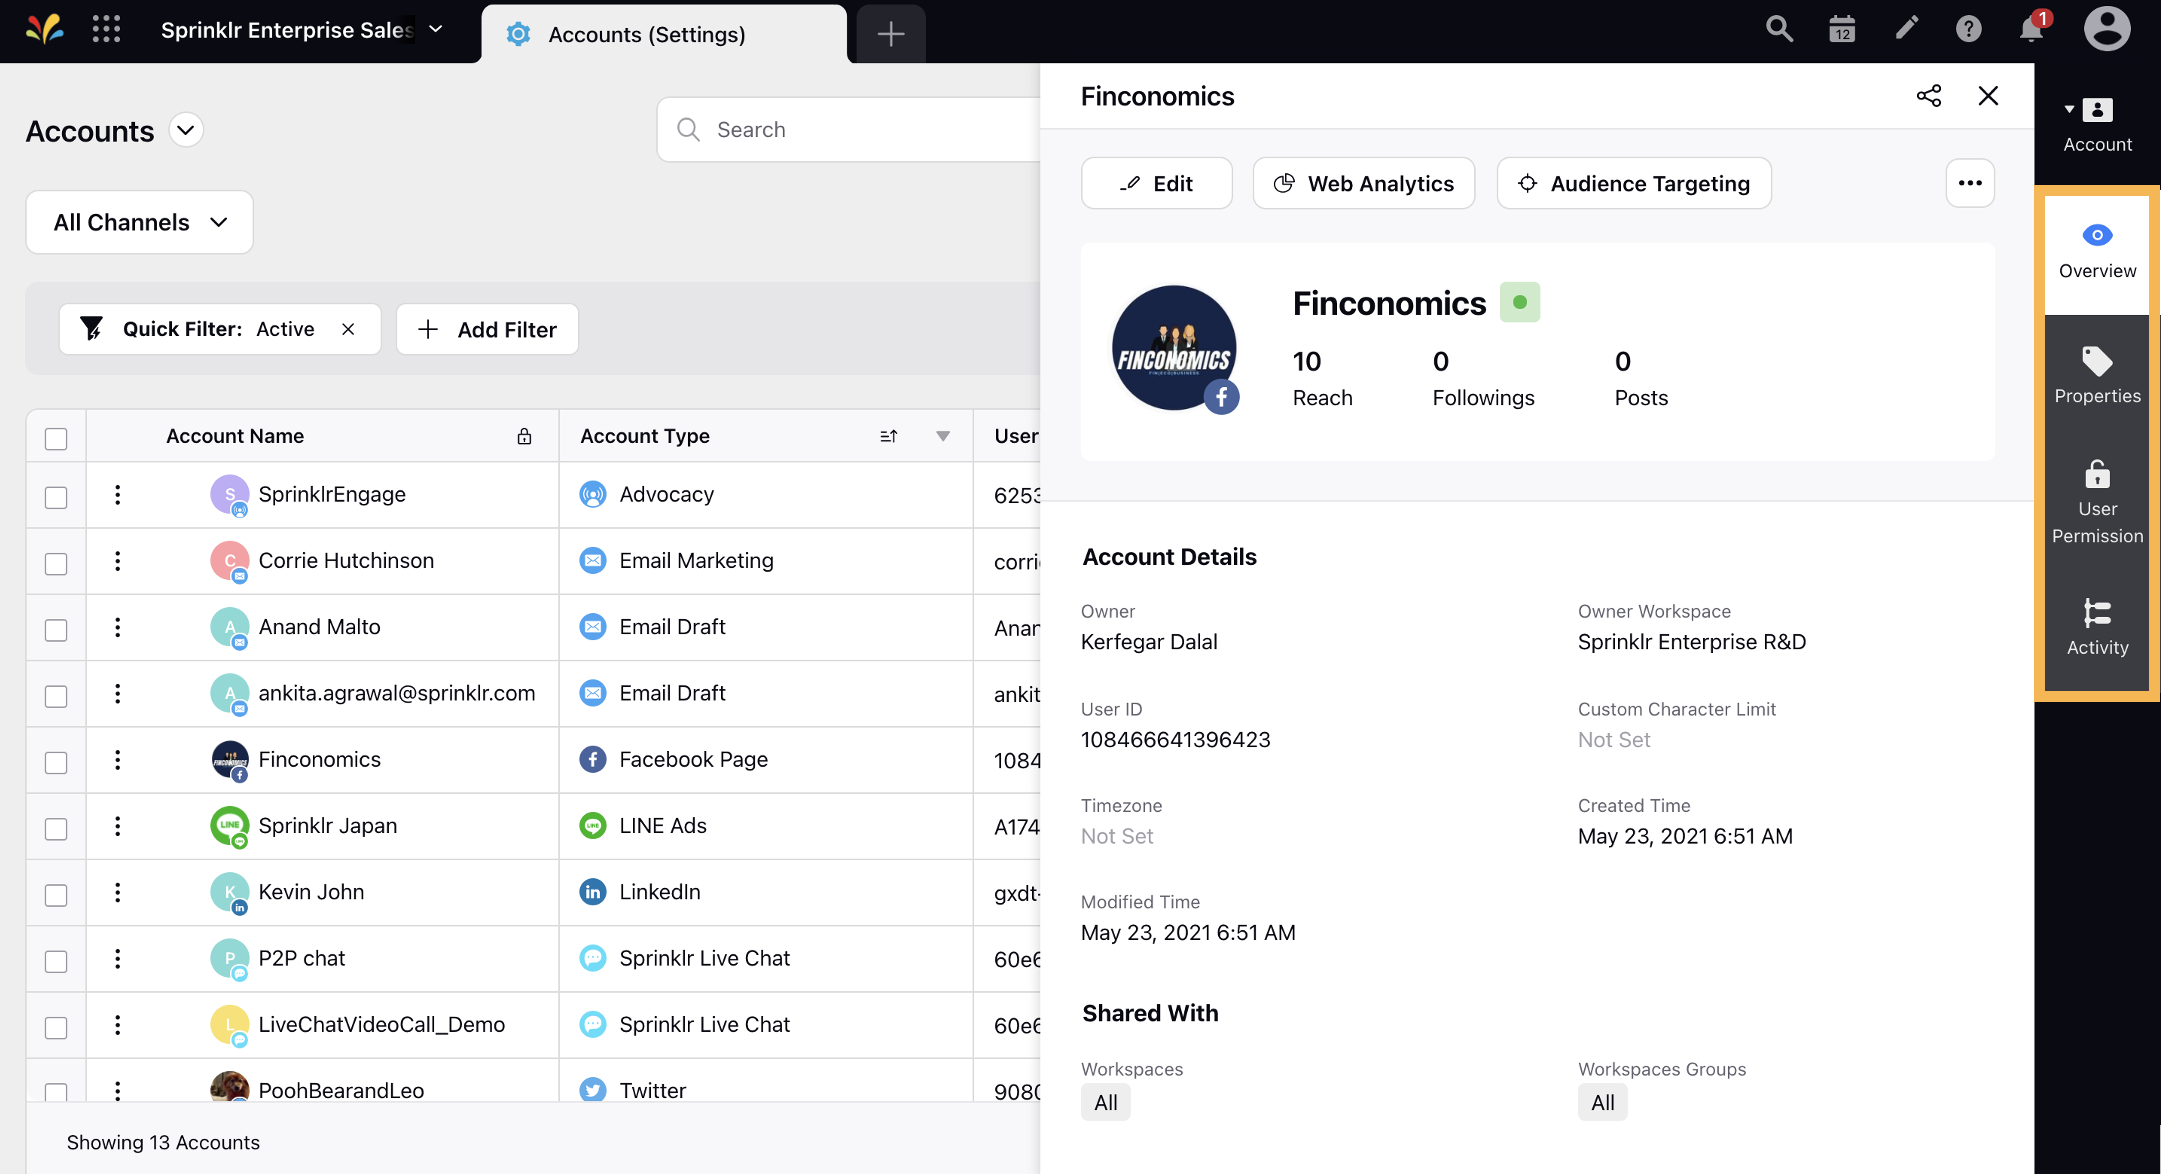Viewport: 2176px width, 1174px height.
Task: Click the All tag under Workspaces Groups
Action: click(x=1602, y=1102)
